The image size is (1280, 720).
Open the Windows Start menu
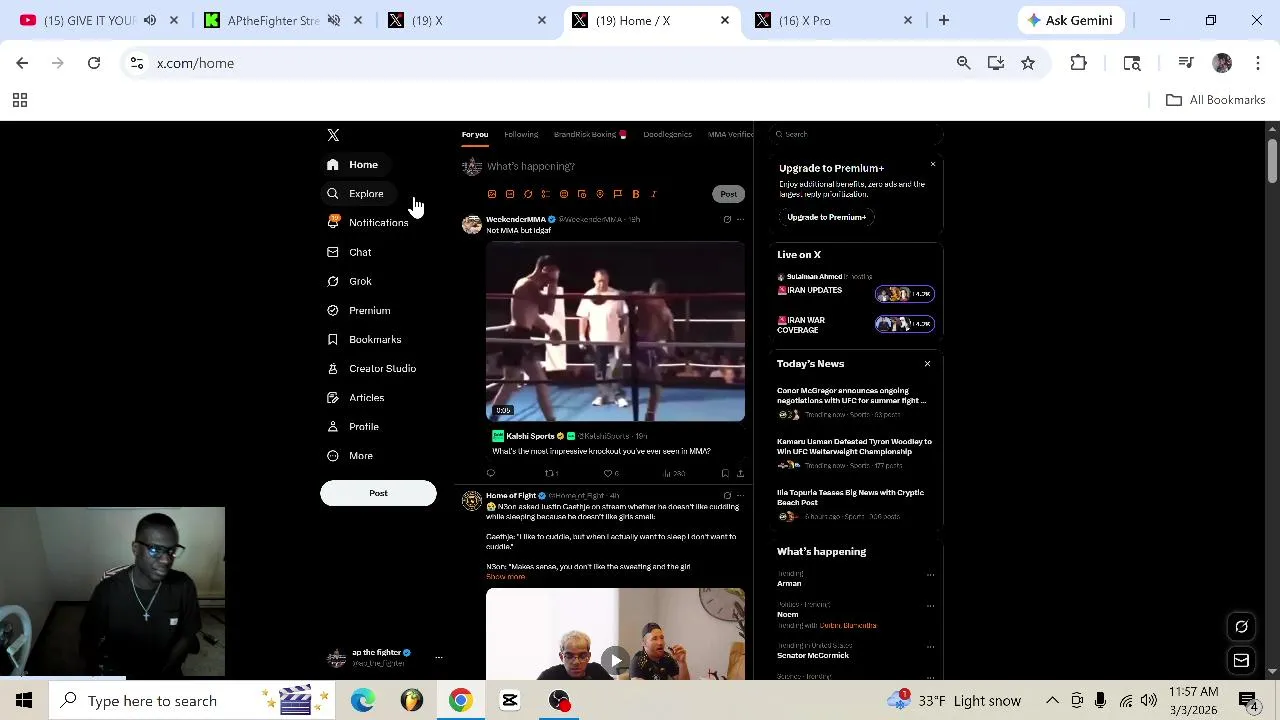[x=24, y=700]
